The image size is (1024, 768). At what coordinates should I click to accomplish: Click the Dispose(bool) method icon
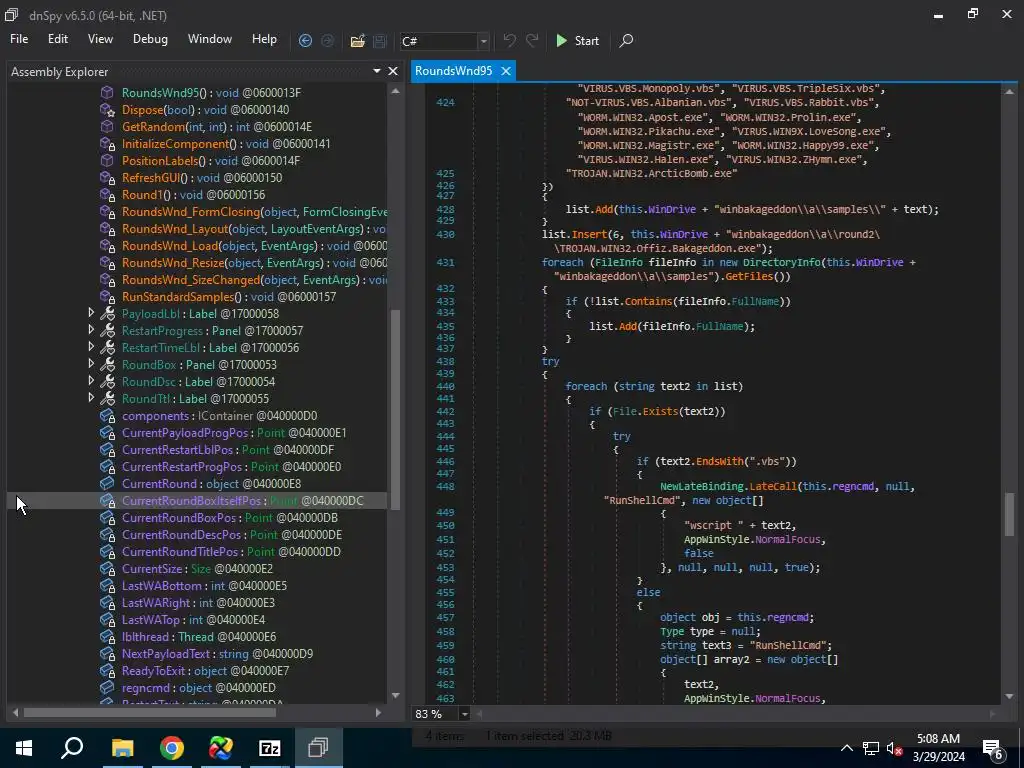click(x=107, y=110)
